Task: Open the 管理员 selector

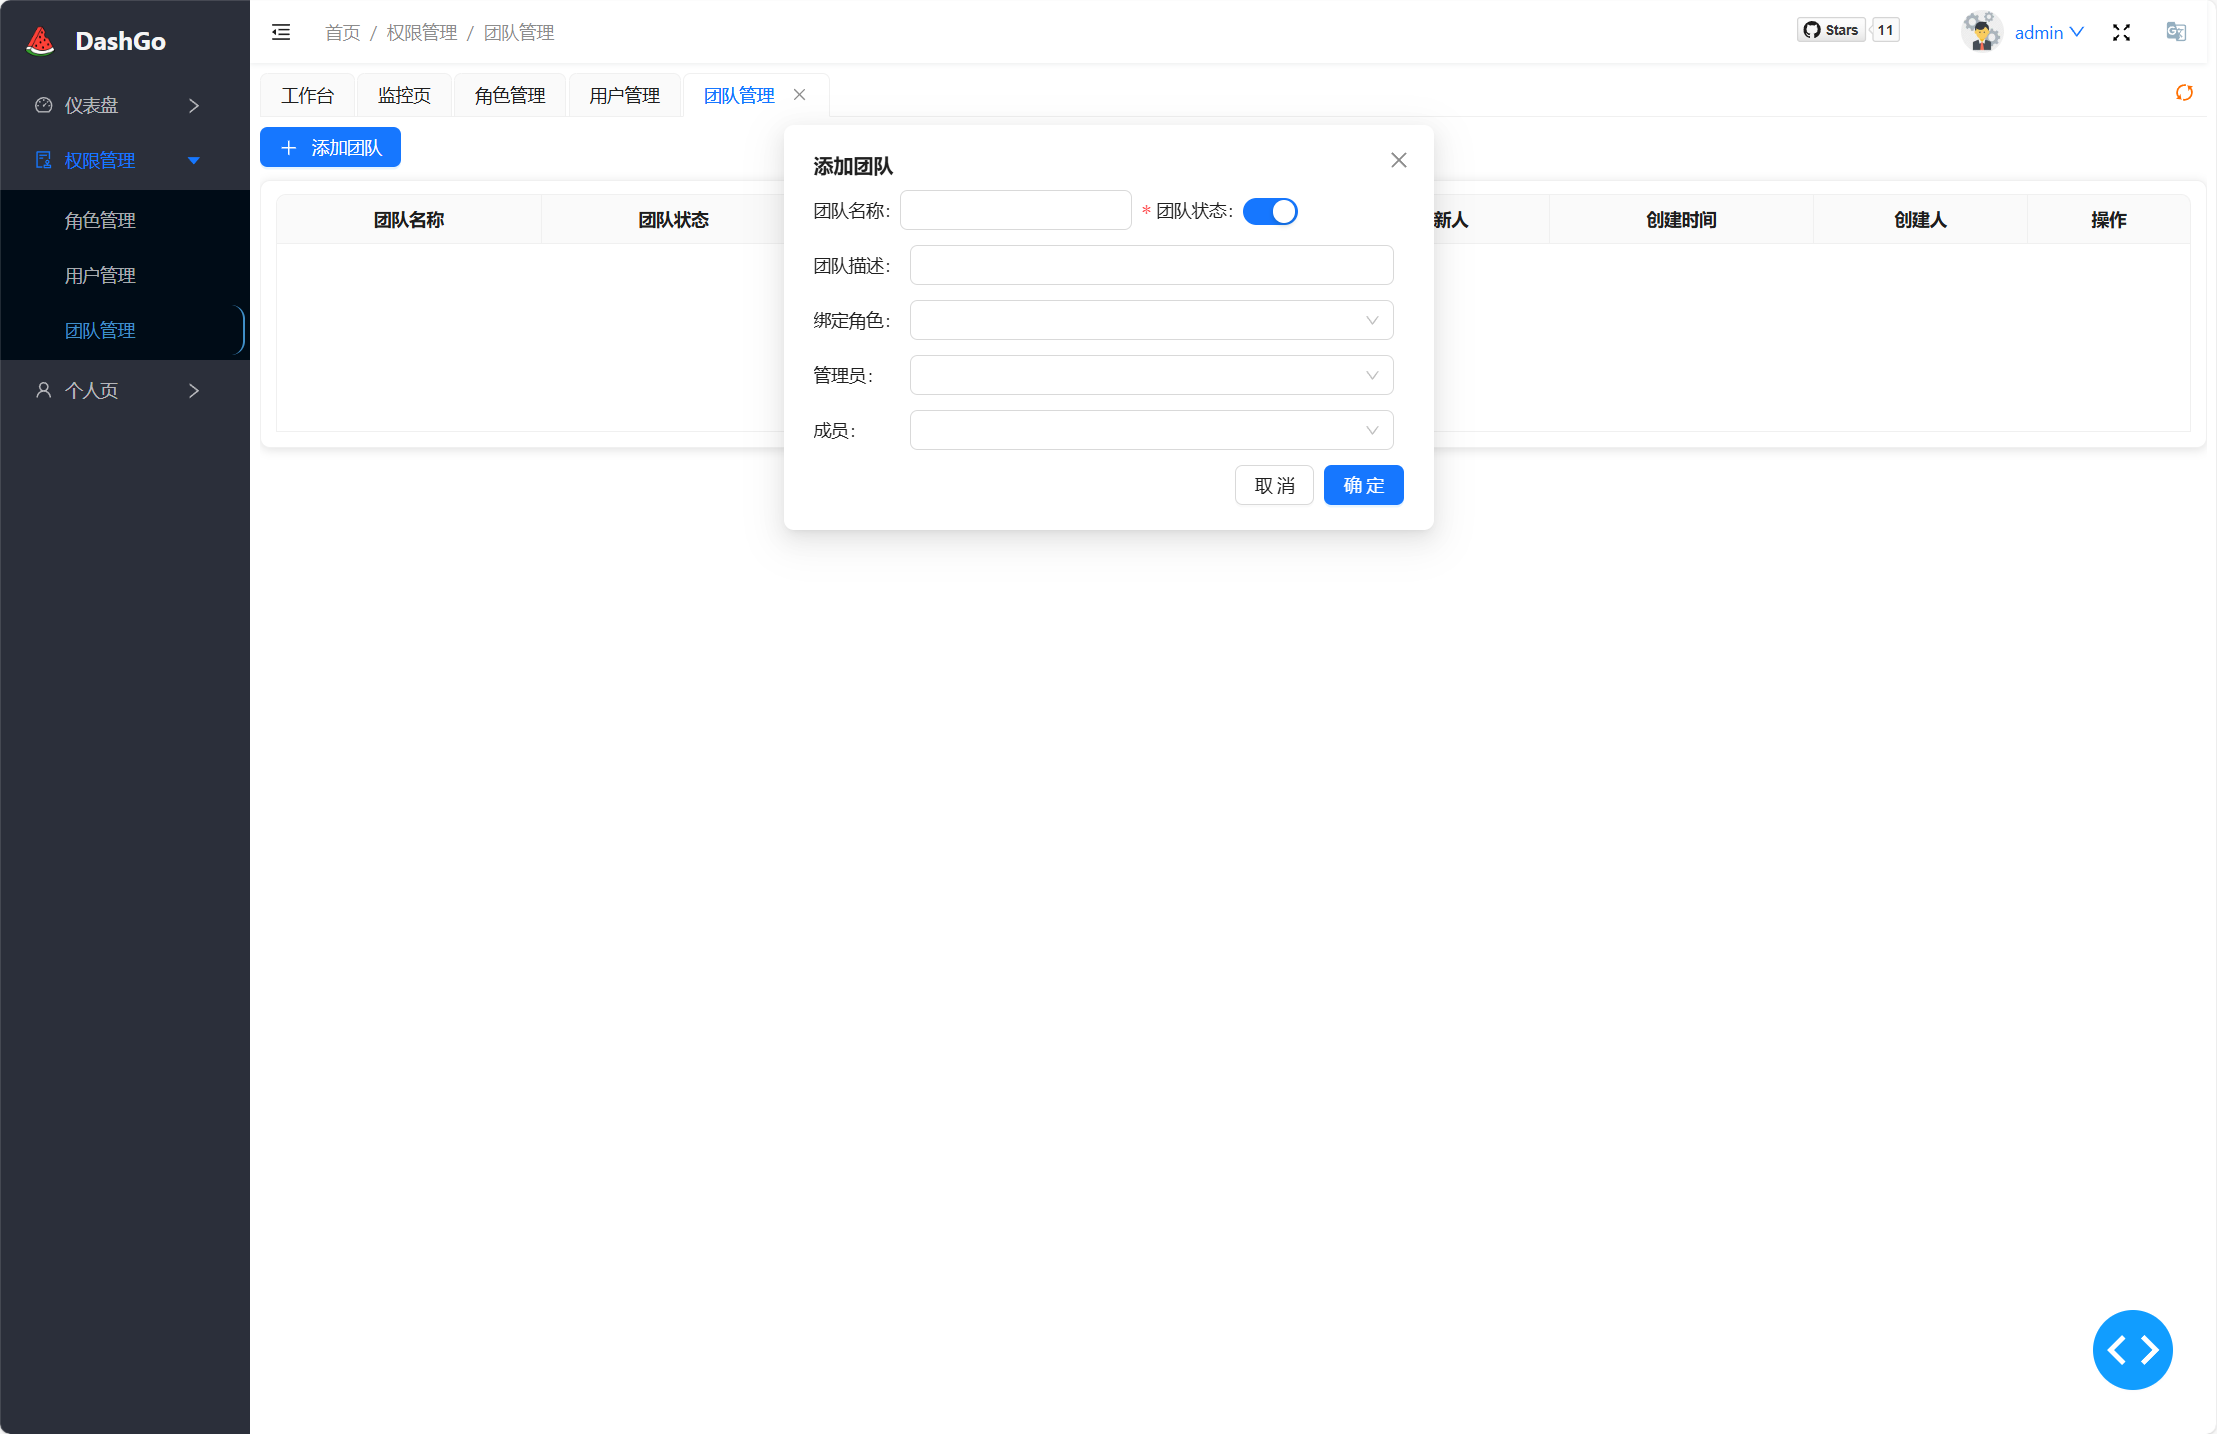Action: click(x=1151, y=375)
